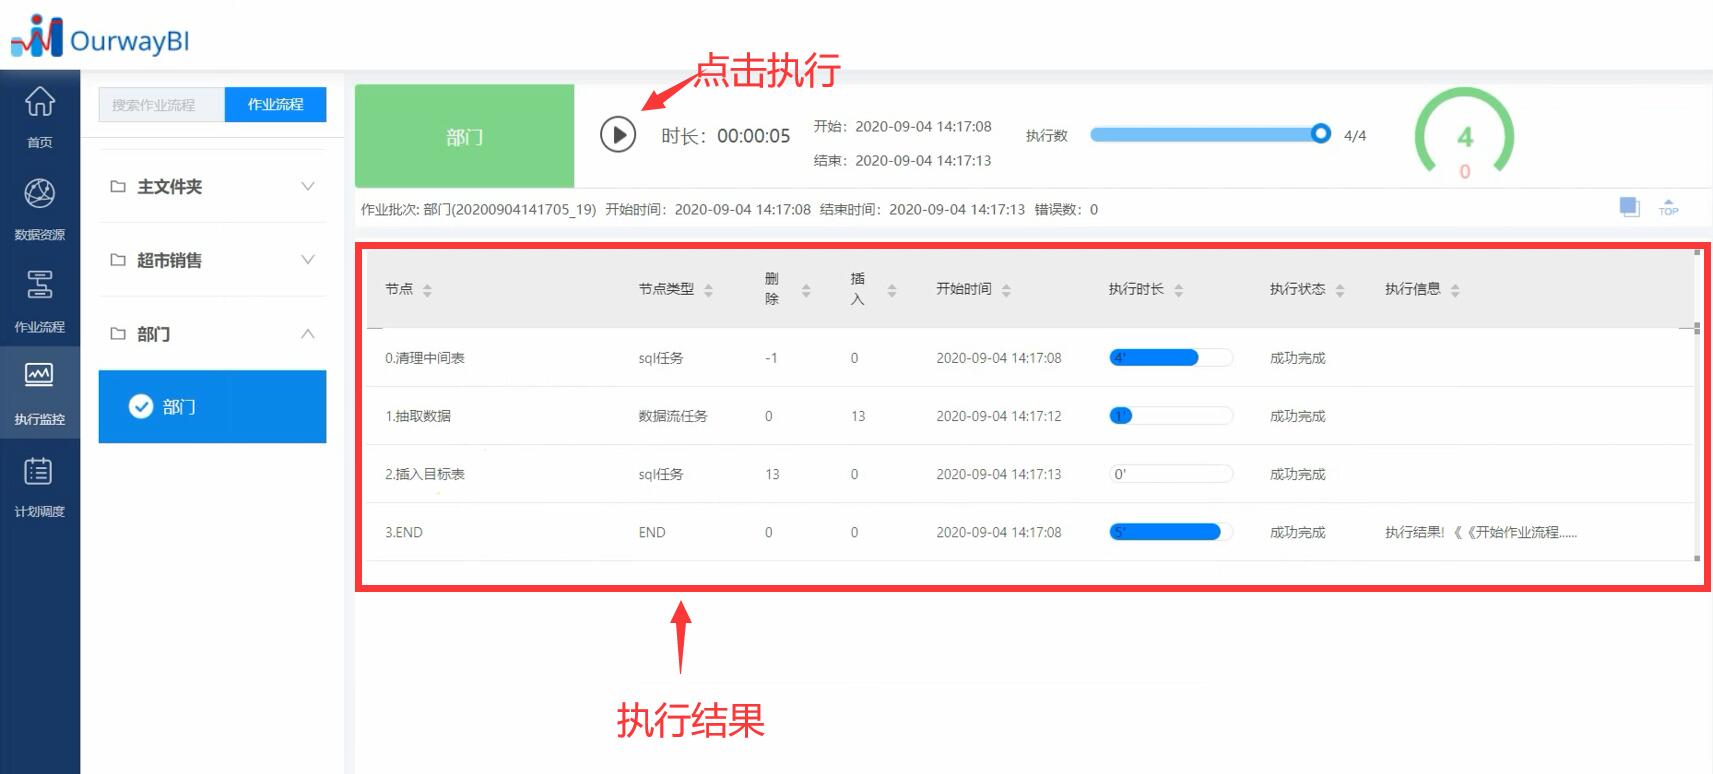This screenshot has height=774, width=1713.
Task: Click the OurwayBI logo
Action: coord(100,37)
